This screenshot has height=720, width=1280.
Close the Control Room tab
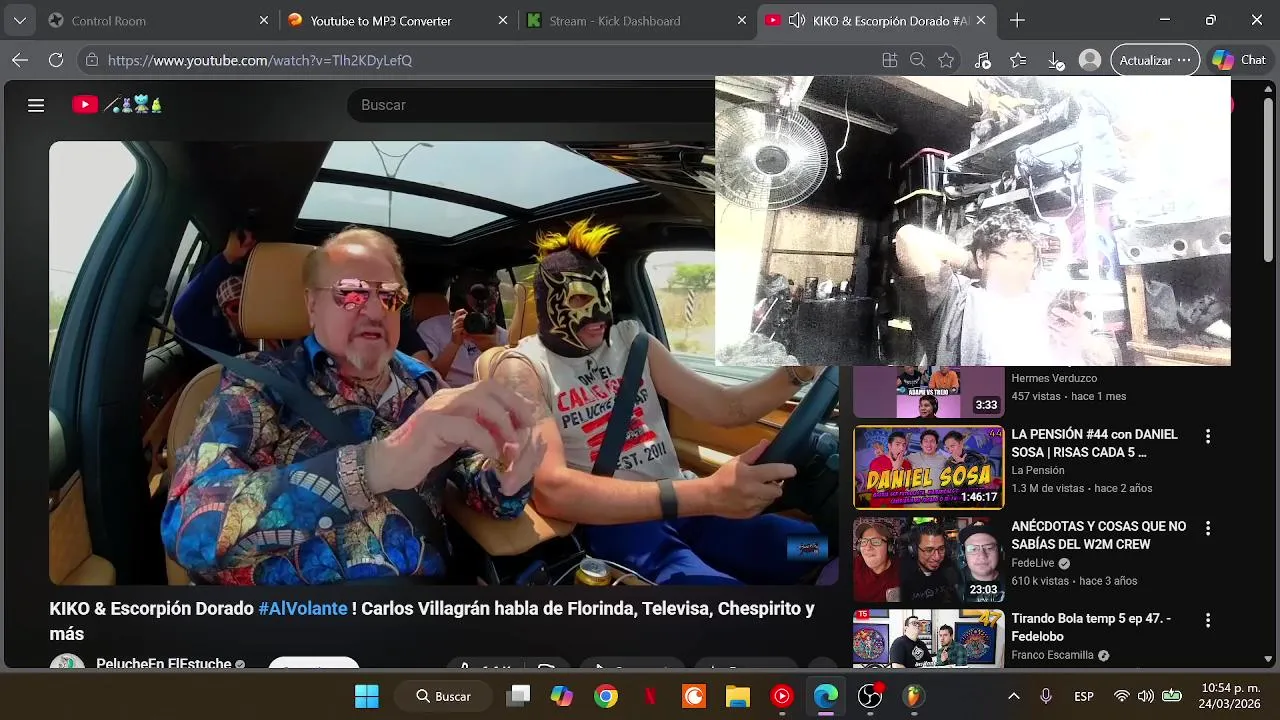click(x=264, y=20)
